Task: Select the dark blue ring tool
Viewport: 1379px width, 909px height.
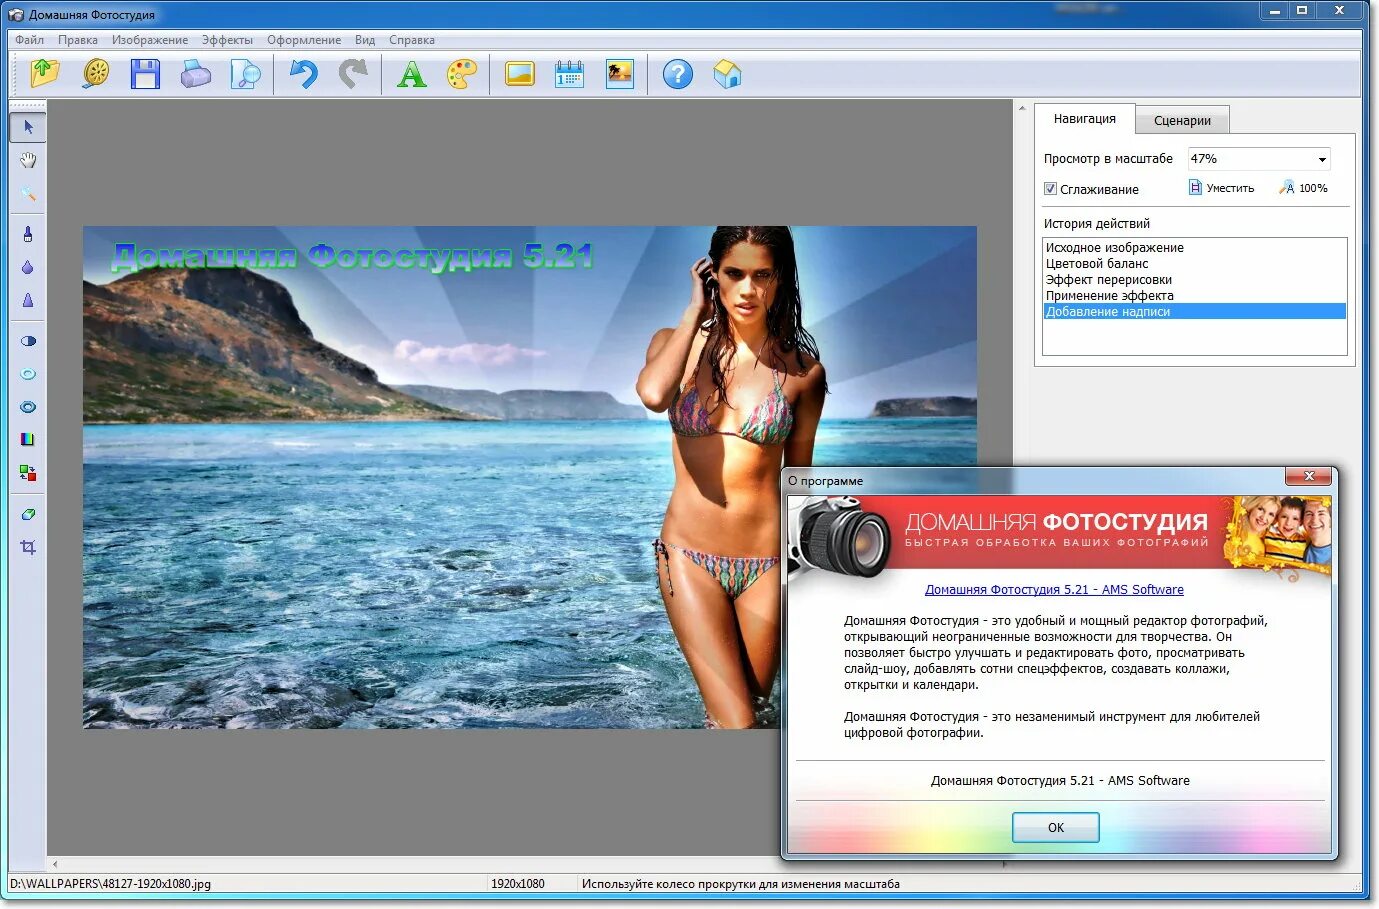Action: tap(28, 407)
